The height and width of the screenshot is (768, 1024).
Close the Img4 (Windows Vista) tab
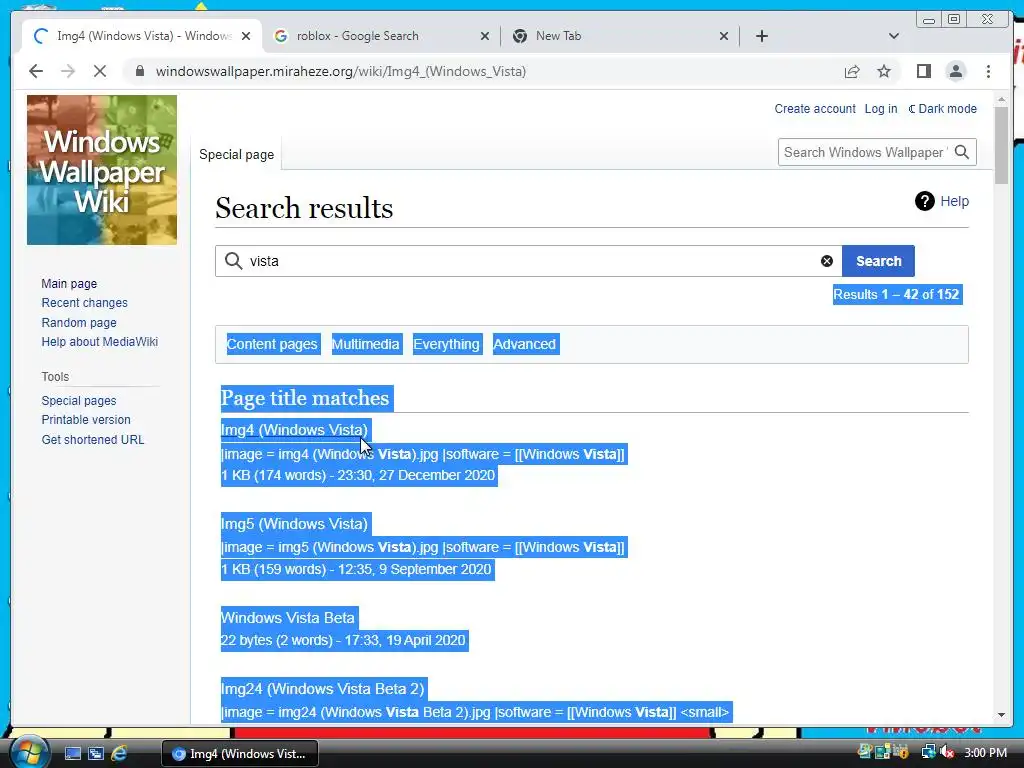(x=246, y=36)
